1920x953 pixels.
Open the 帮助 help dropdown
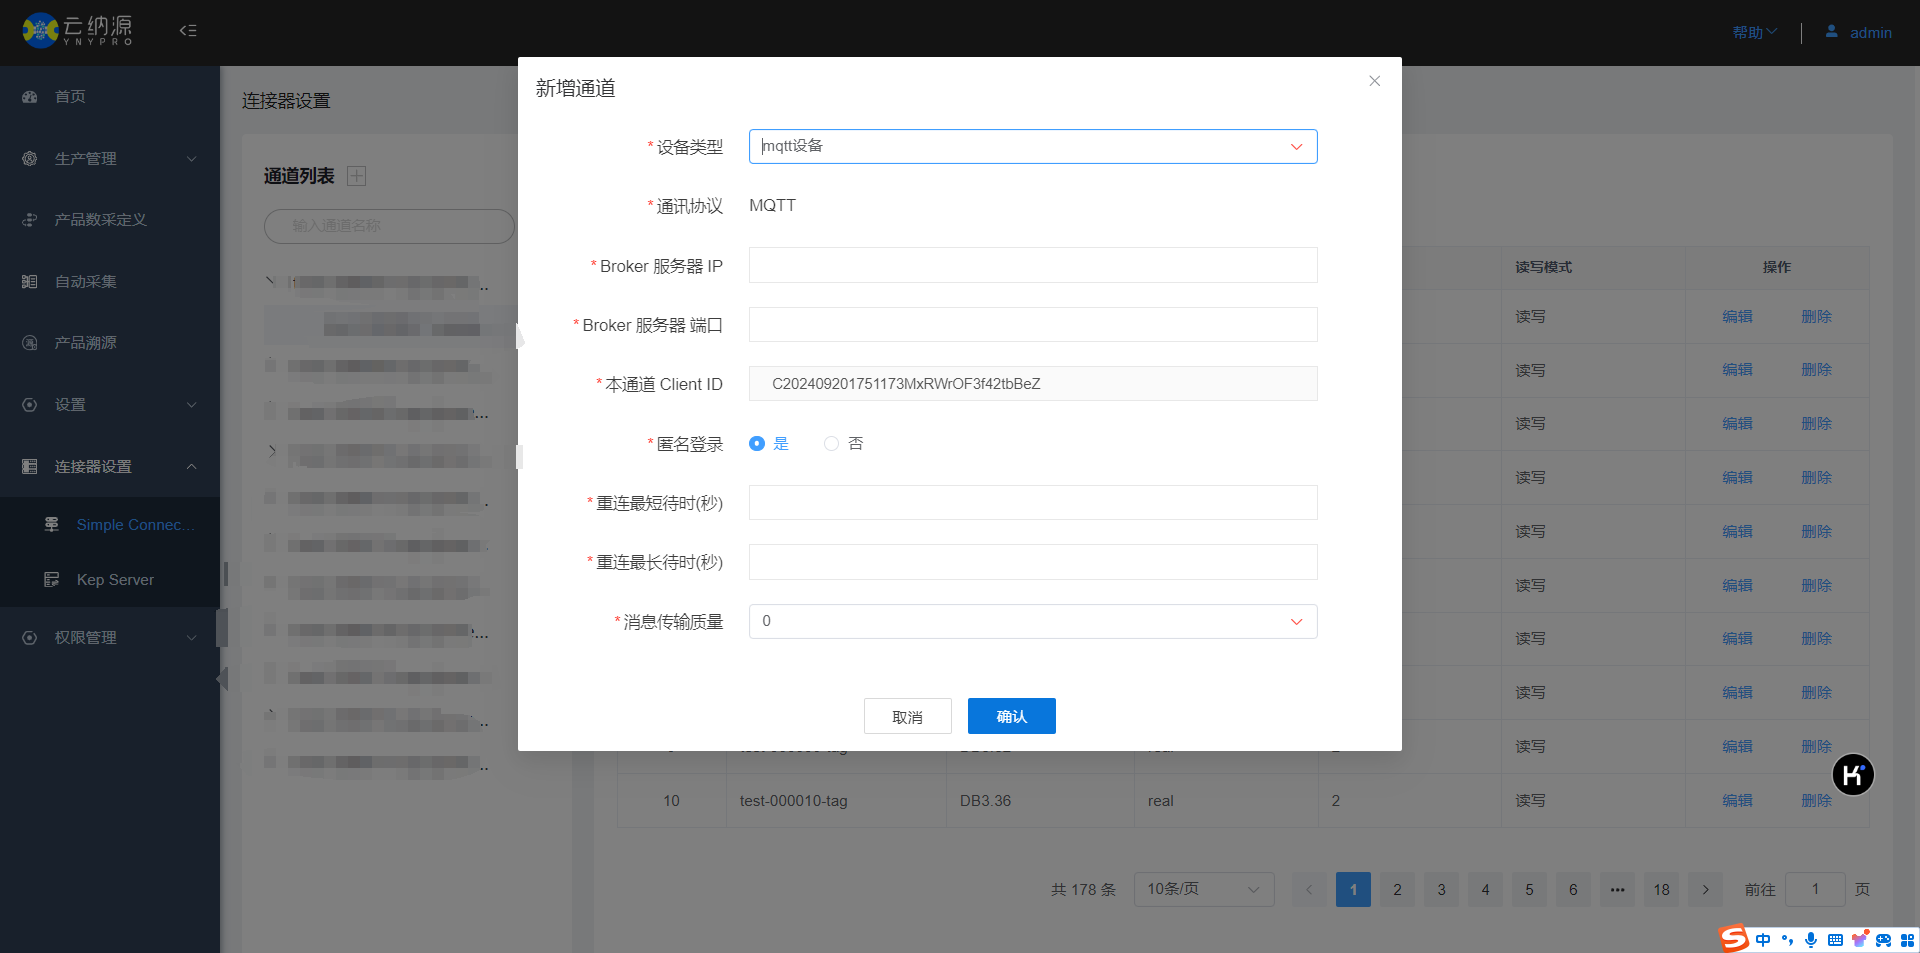click(1755, 32)
